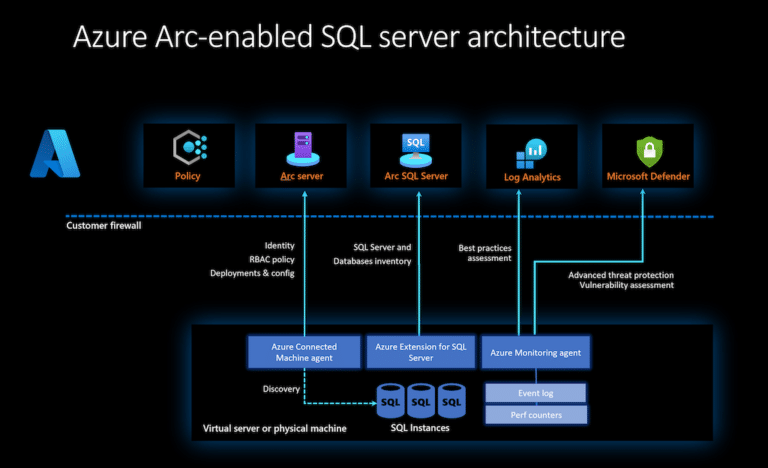Click the Event log box
The width and height of the screenshot is (768, 468).
click(536, 393)
